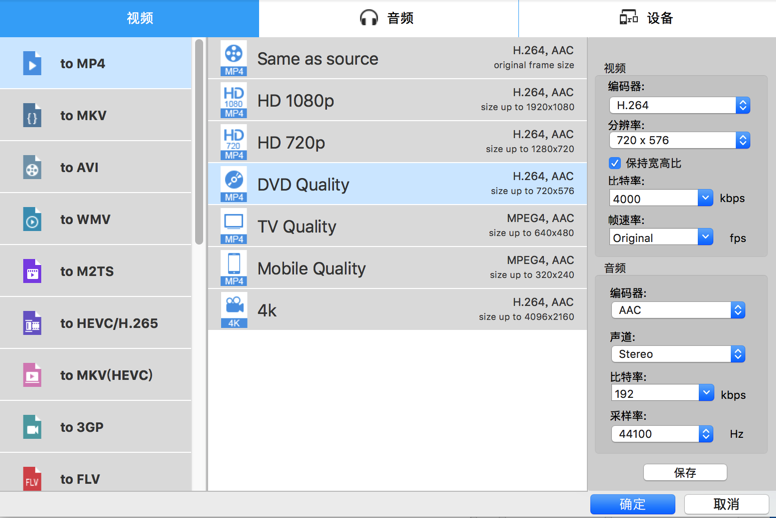Select the to AVI format
This screenshot has width=776, height=518.
(x=96, y=167)
